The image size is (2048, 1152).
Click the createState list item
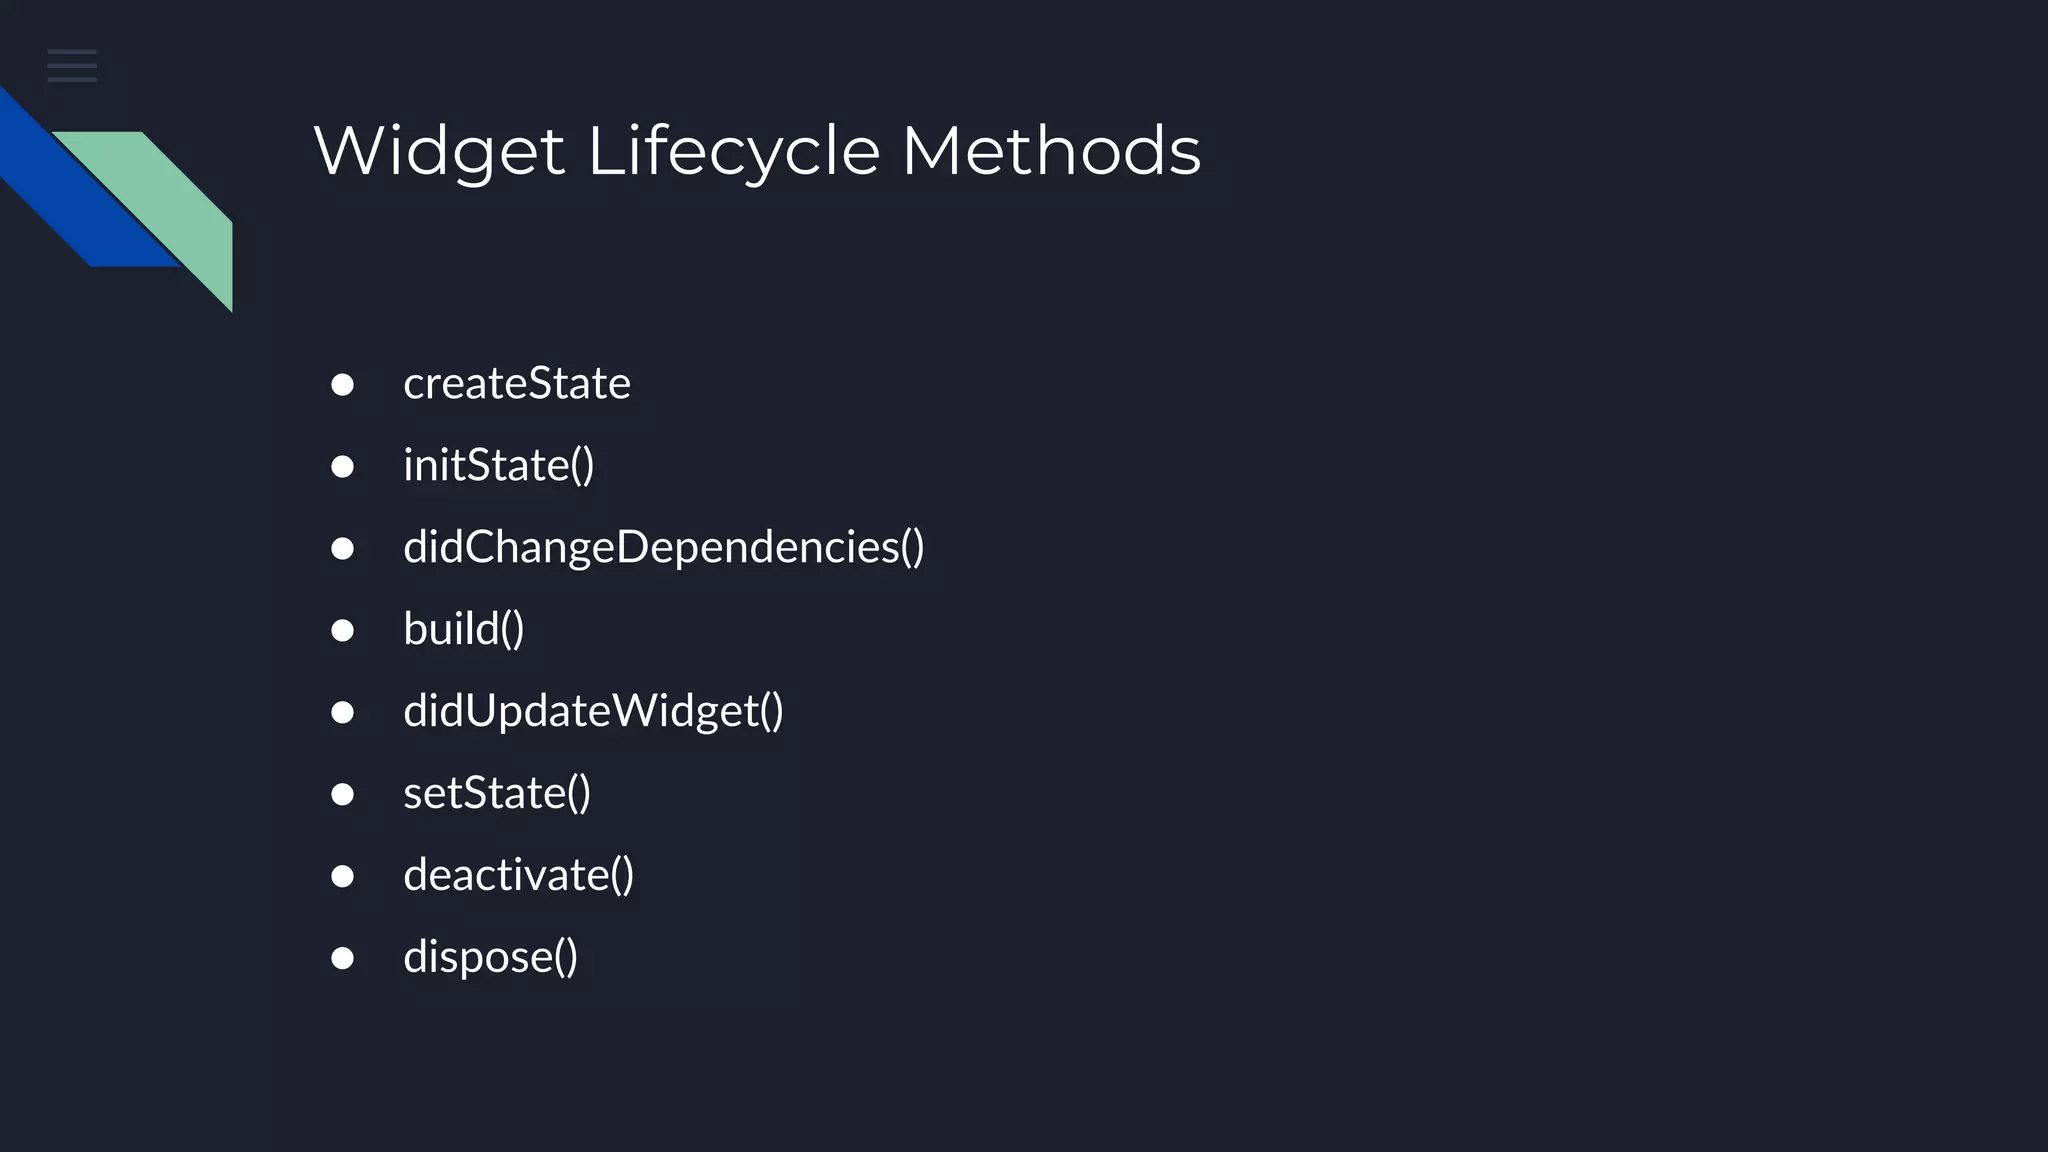517,384
